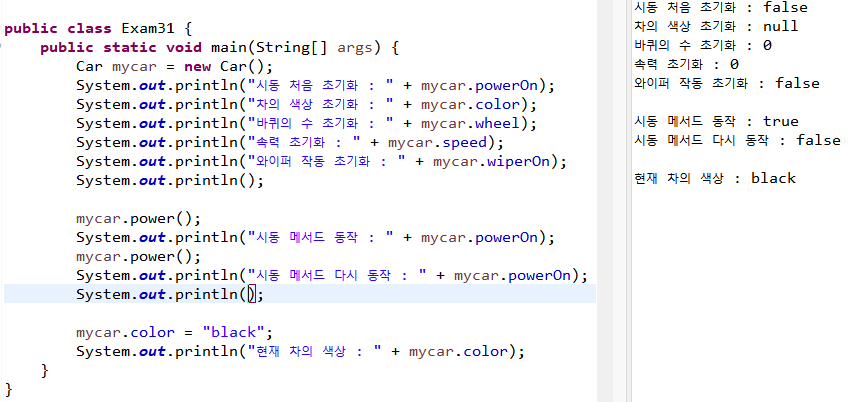Click the "차의 색상 초기화 : " string in code
The height and width of the screenshot is (402, 853).
321,104
